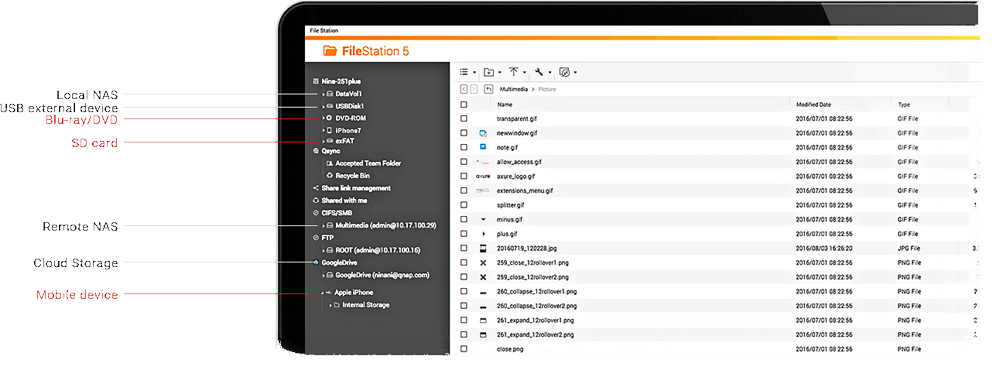Open Accepted Team Folder in sidebar

point(368,163)
